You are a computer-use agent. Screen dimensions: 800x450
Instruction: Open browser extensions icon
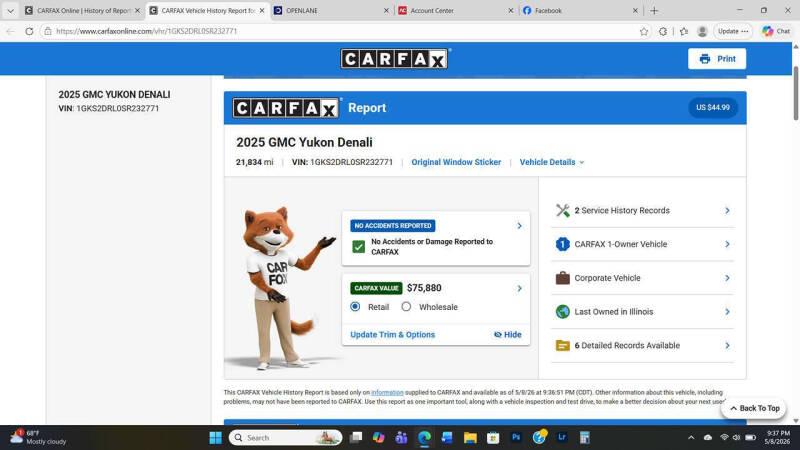(663, 31)
